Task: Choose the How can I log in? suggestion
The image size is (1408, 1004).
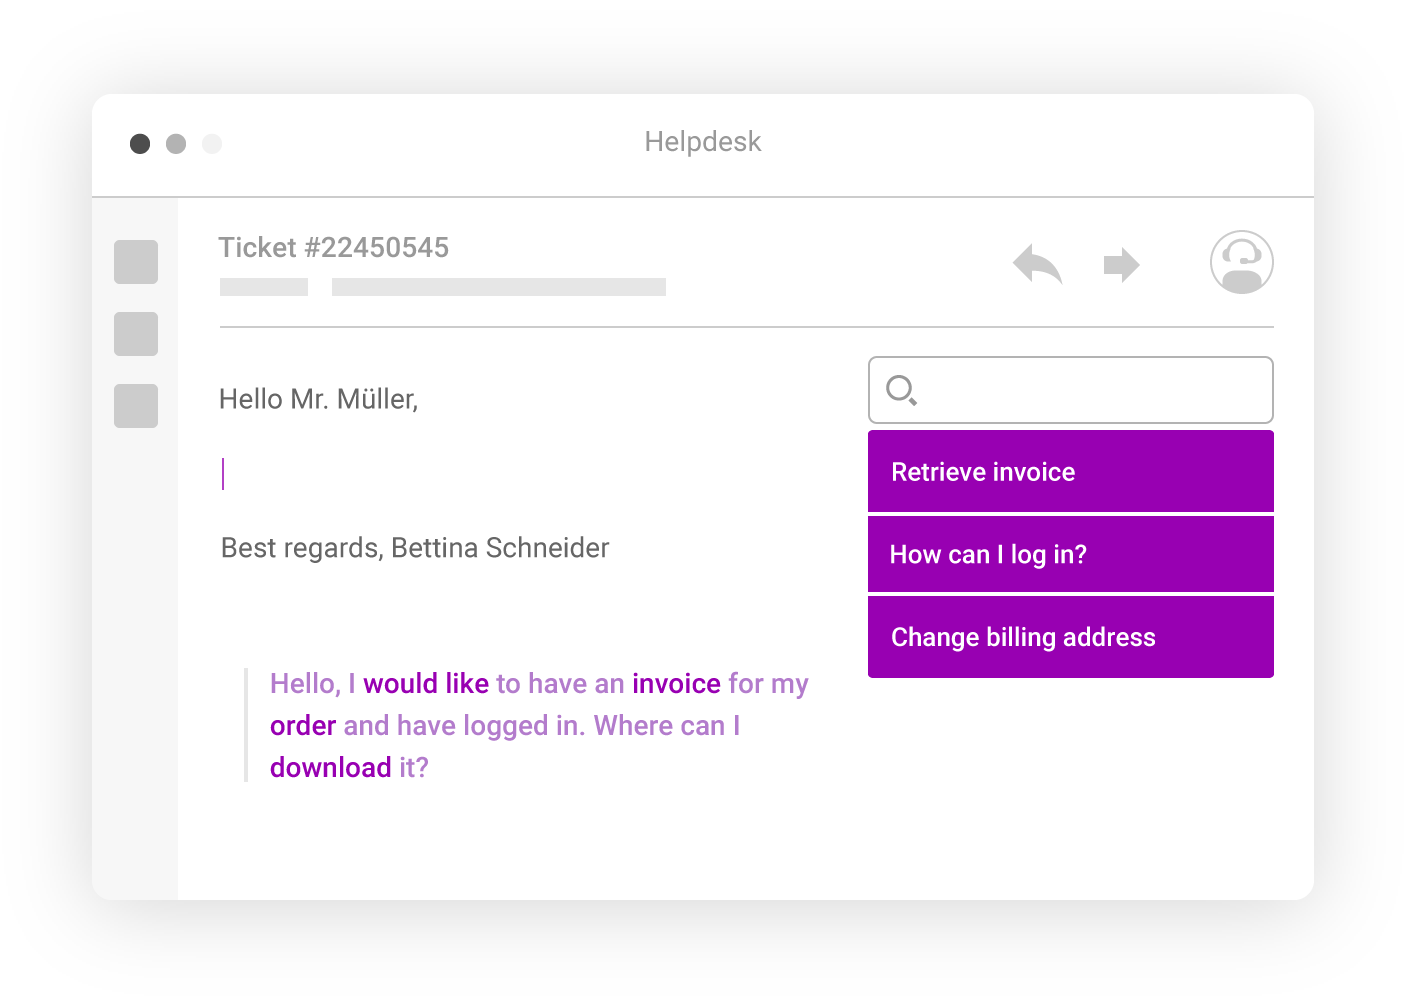Action: point(1071,554)
